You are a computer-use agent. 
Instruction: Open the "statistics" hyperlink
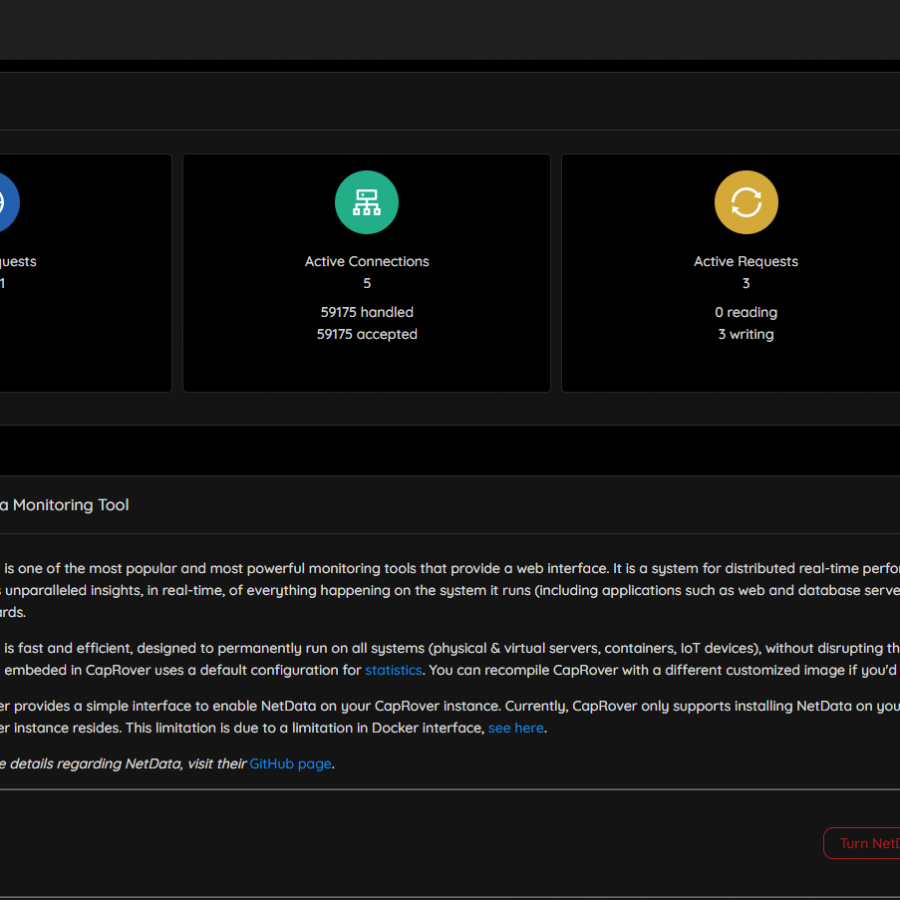pos(393,670)
